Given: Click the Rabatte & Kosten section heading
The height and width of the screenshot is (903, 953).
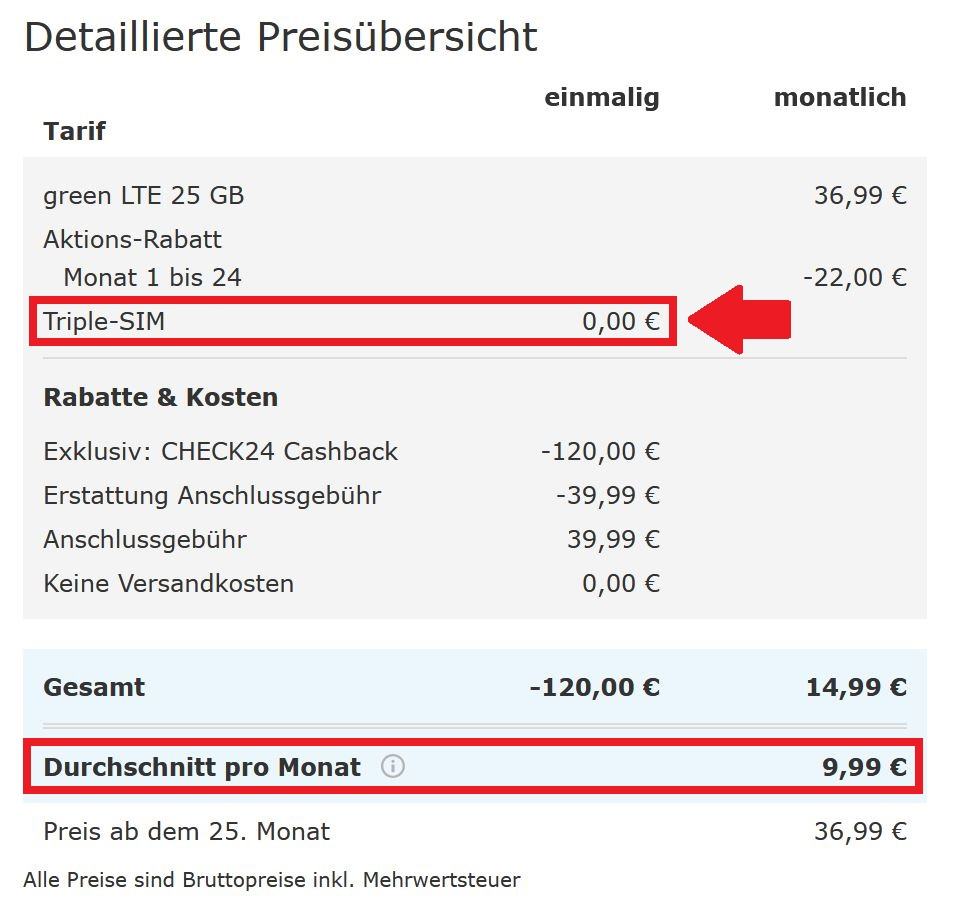Looking at the screenshot, I should click(x=160, y=397).
